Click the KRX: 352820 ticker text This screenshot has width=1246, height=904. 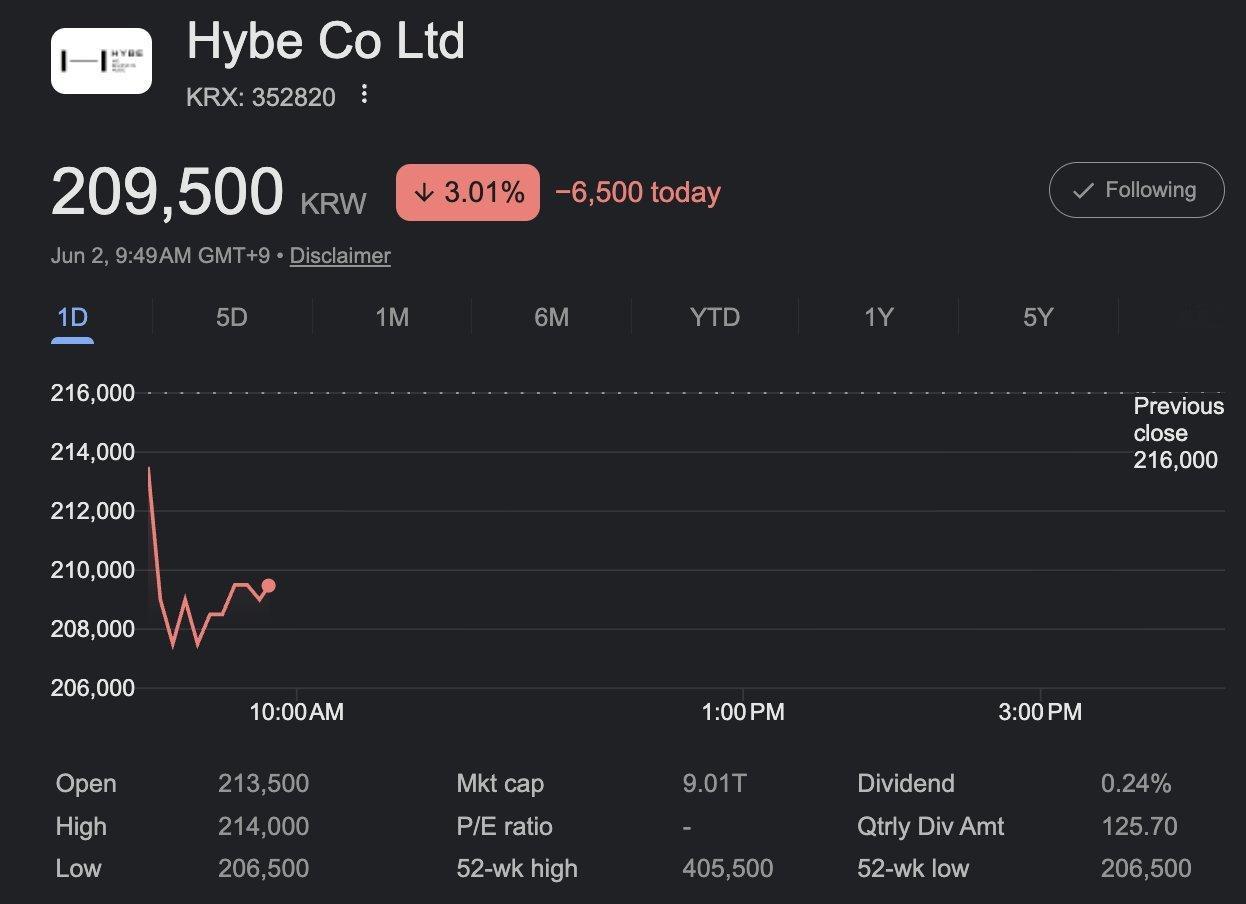[261, 97]
